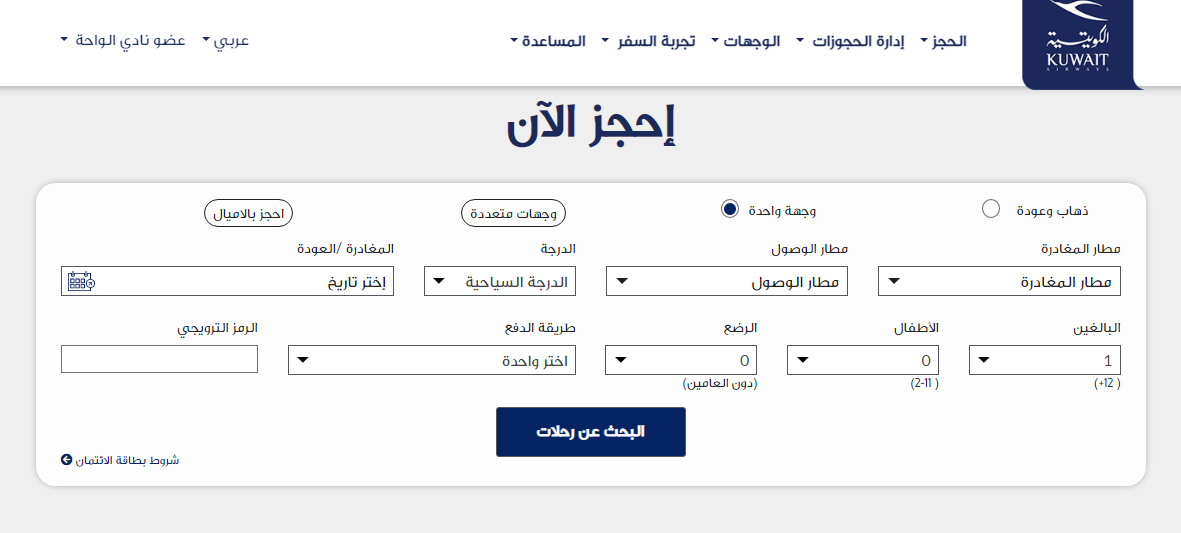Open the الأطفال children count dropdown

863,360
